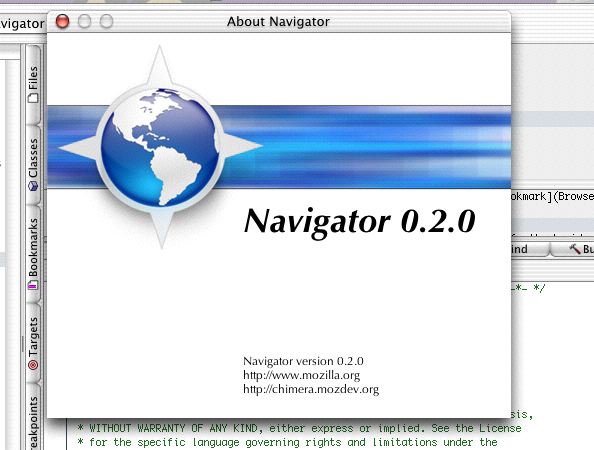The image size is (594, 450).
Task: Click "Navigator version 0.2.0" text
Action: point(303,361)
